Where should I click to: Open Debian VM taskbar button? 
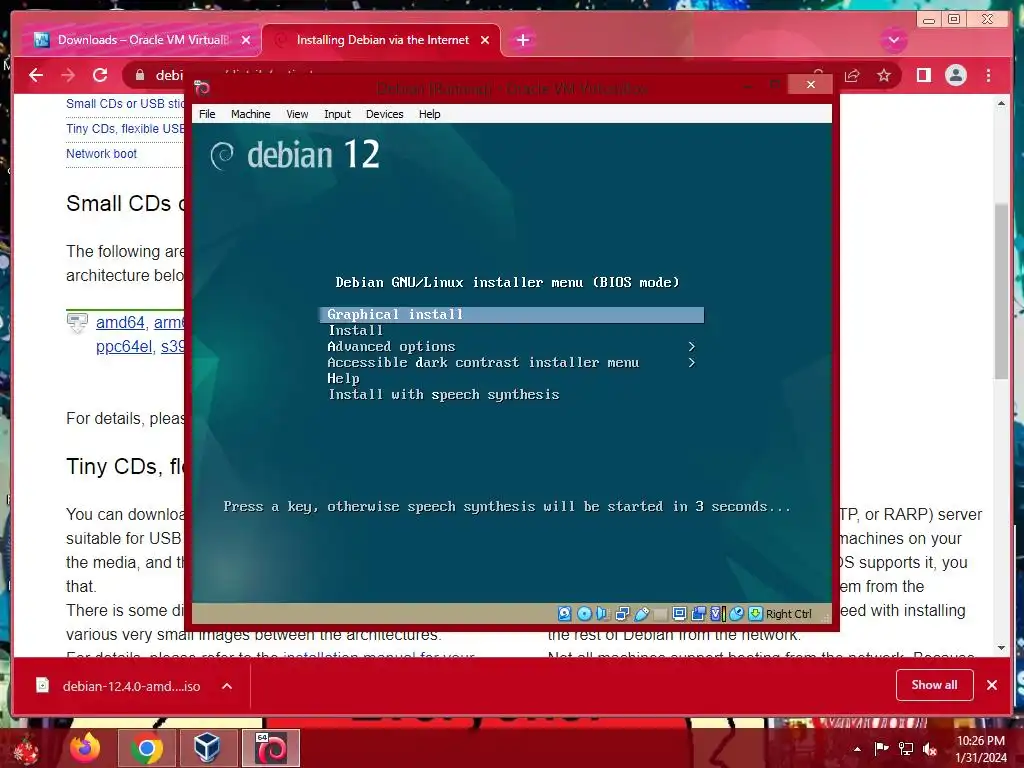coord(270,748)
